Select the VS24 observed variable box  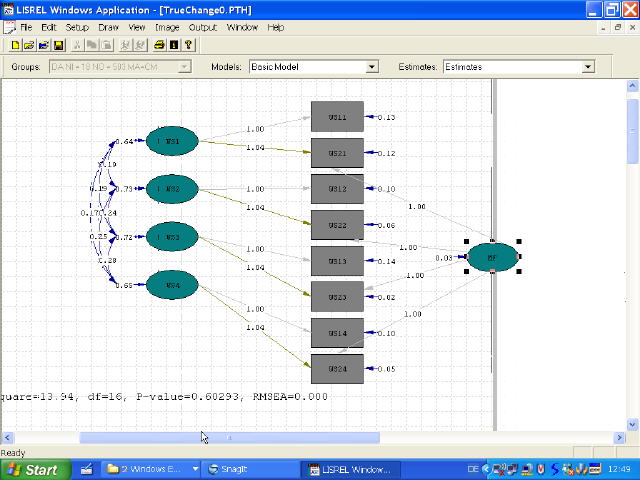pyautogui.click(x=337, y=368)
